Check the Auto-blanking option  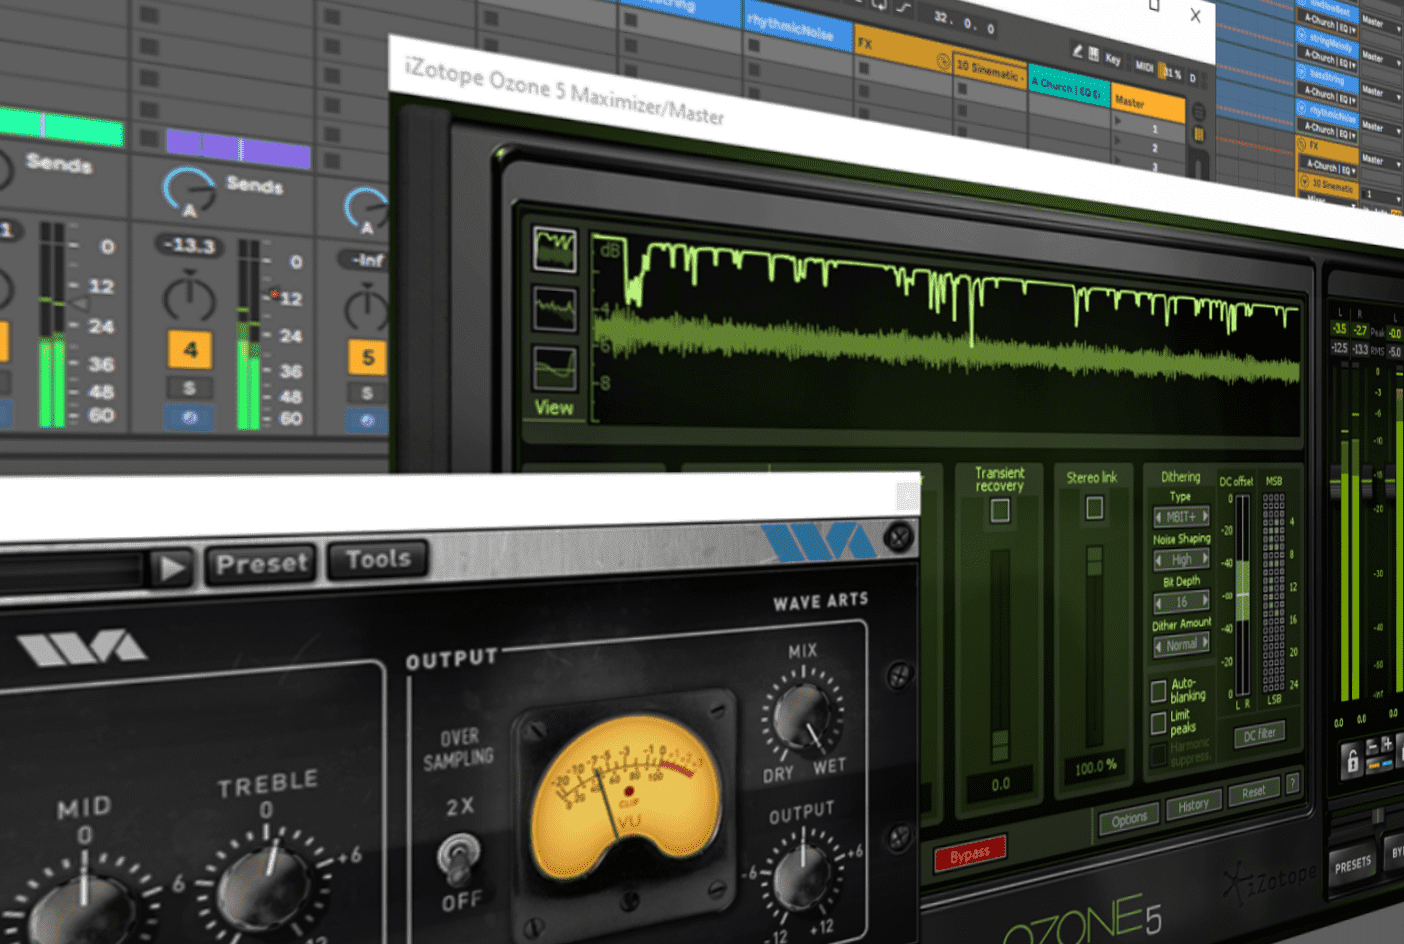tap(1158, 691)
